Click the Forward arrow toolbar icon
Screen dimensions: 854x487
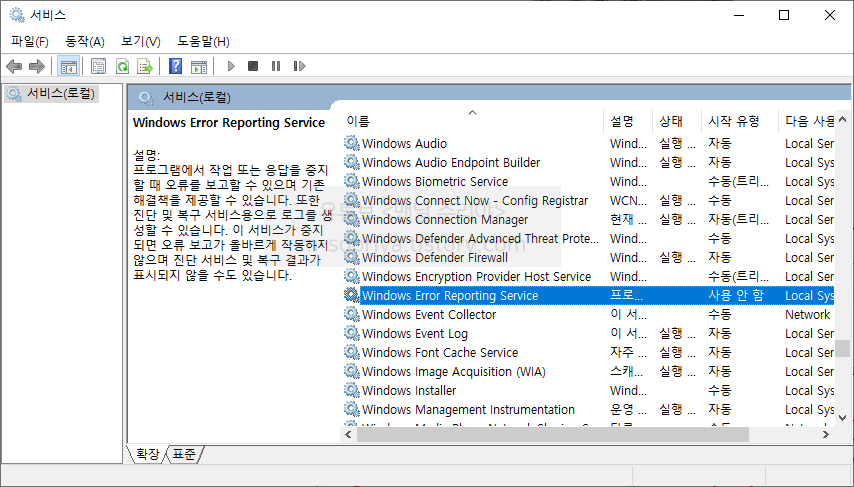[x=36, y=66]
